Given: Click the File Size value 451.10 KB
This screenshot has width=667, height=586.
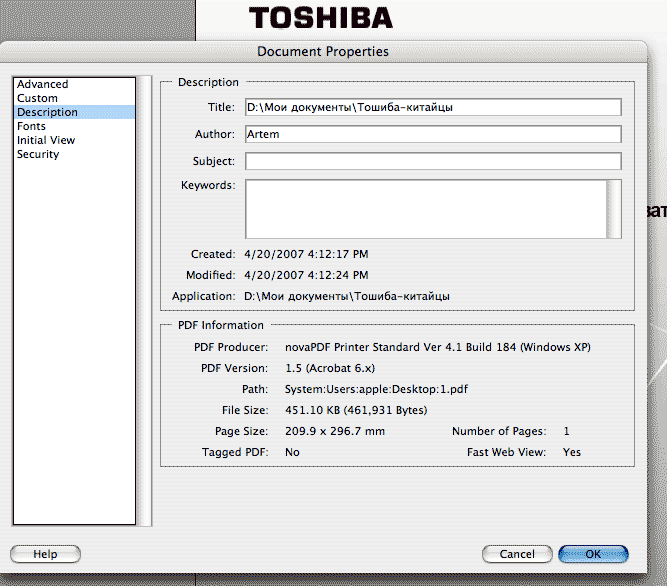Looking at the screenshot, I should coord(356,410).
